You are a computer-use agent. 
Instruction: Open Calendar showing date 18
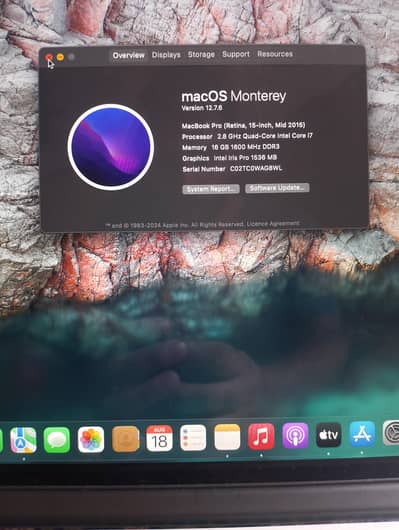(159, 438)
